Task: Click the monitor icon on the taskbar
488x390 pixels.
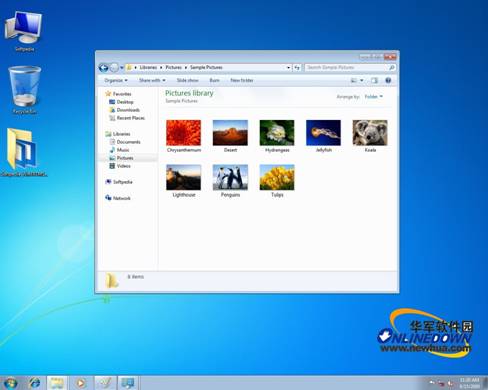Action: (128, 383)
